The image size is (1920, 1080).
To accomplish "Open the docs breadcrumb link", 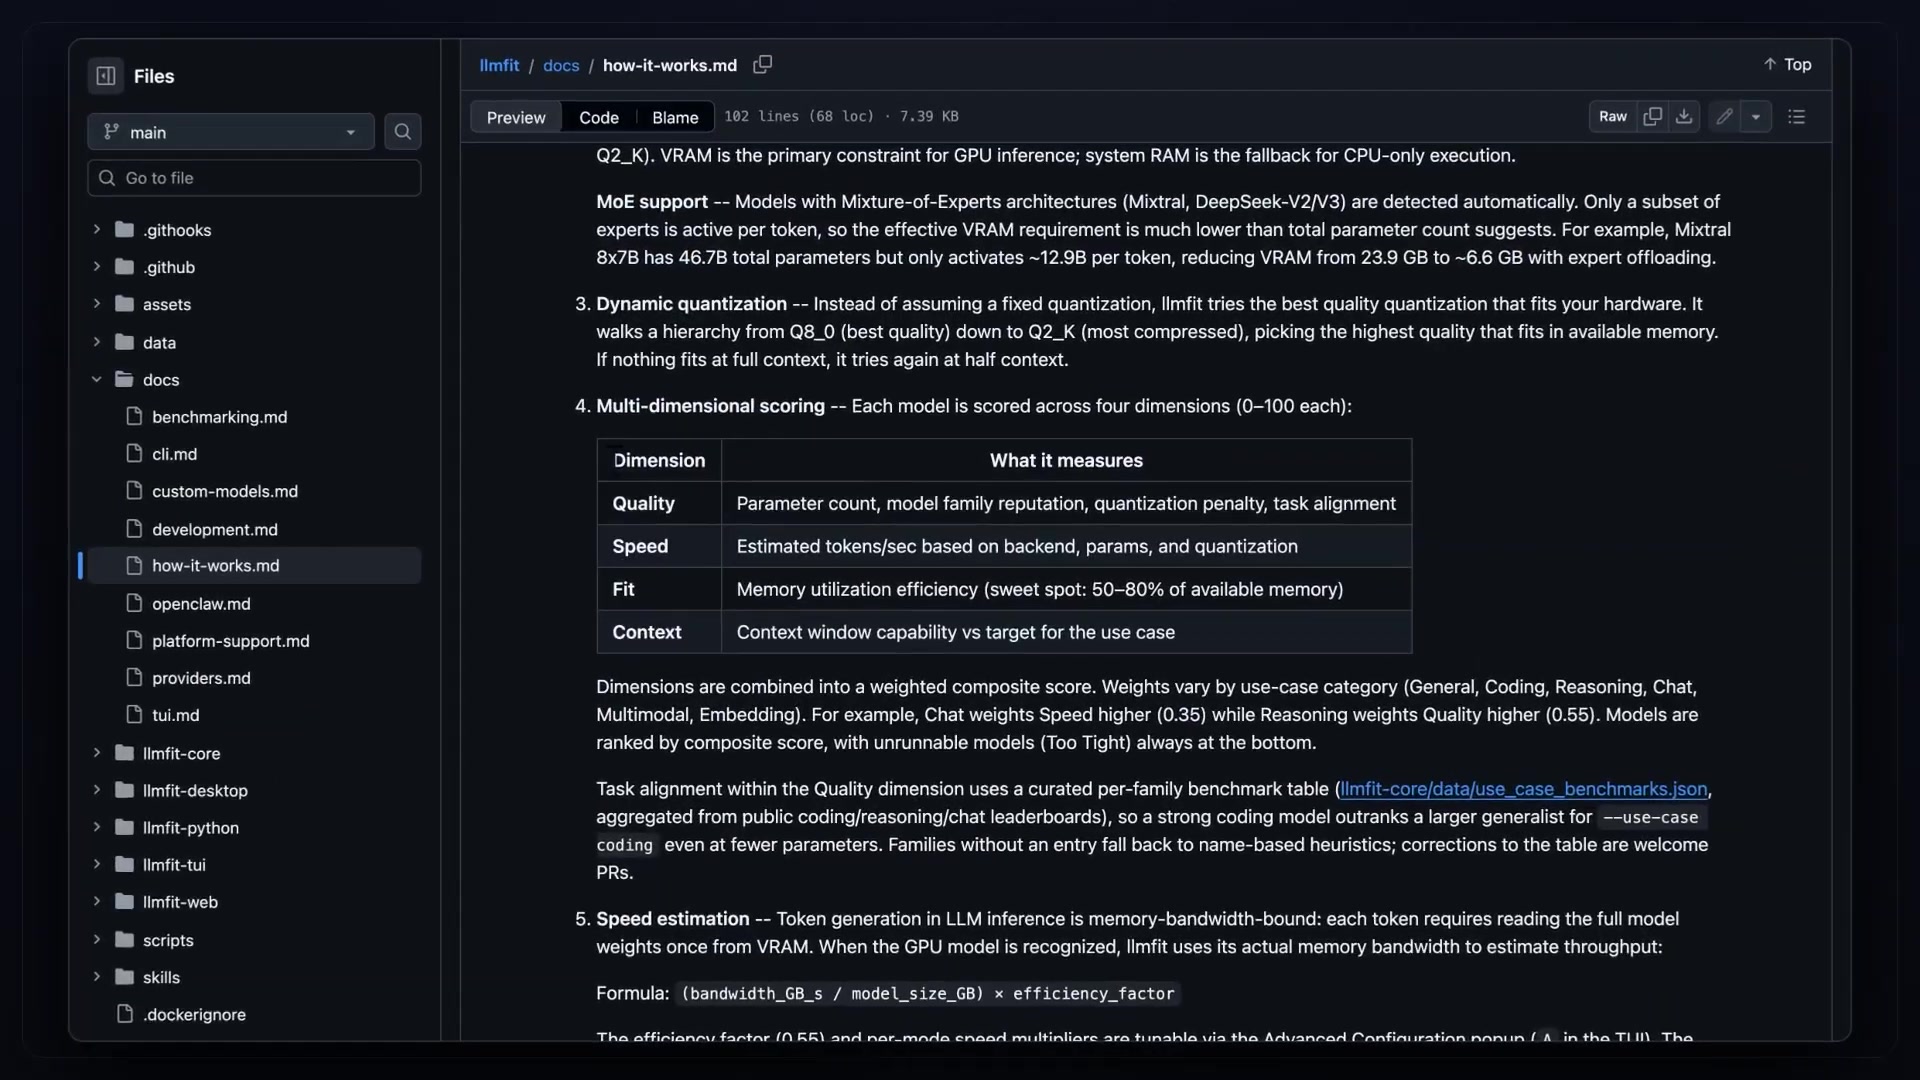I will click(x=561, y=65).
